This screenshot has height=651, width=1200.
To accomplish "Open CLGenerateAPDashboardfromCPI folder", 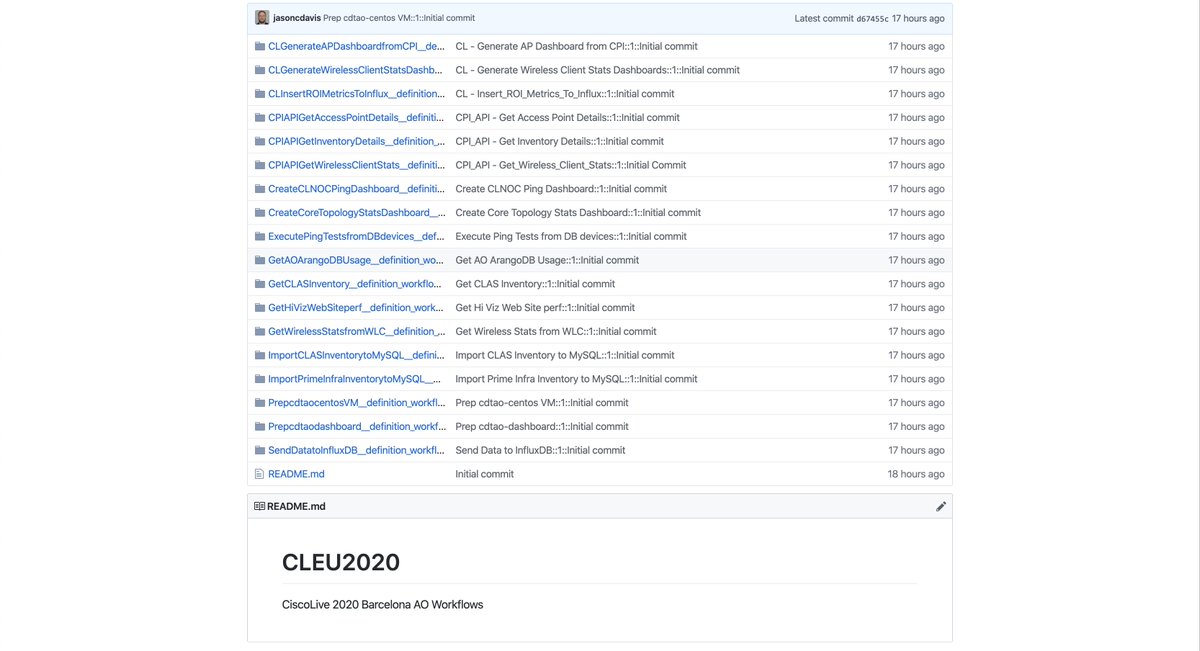I will coord(356,46).
